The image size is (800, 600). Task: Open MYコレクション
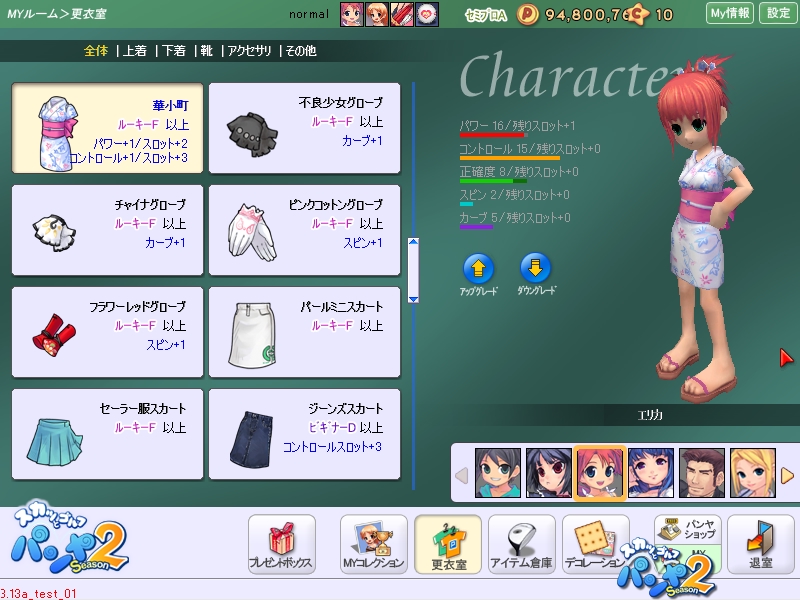pyautogui.click(x=373, y=544)
